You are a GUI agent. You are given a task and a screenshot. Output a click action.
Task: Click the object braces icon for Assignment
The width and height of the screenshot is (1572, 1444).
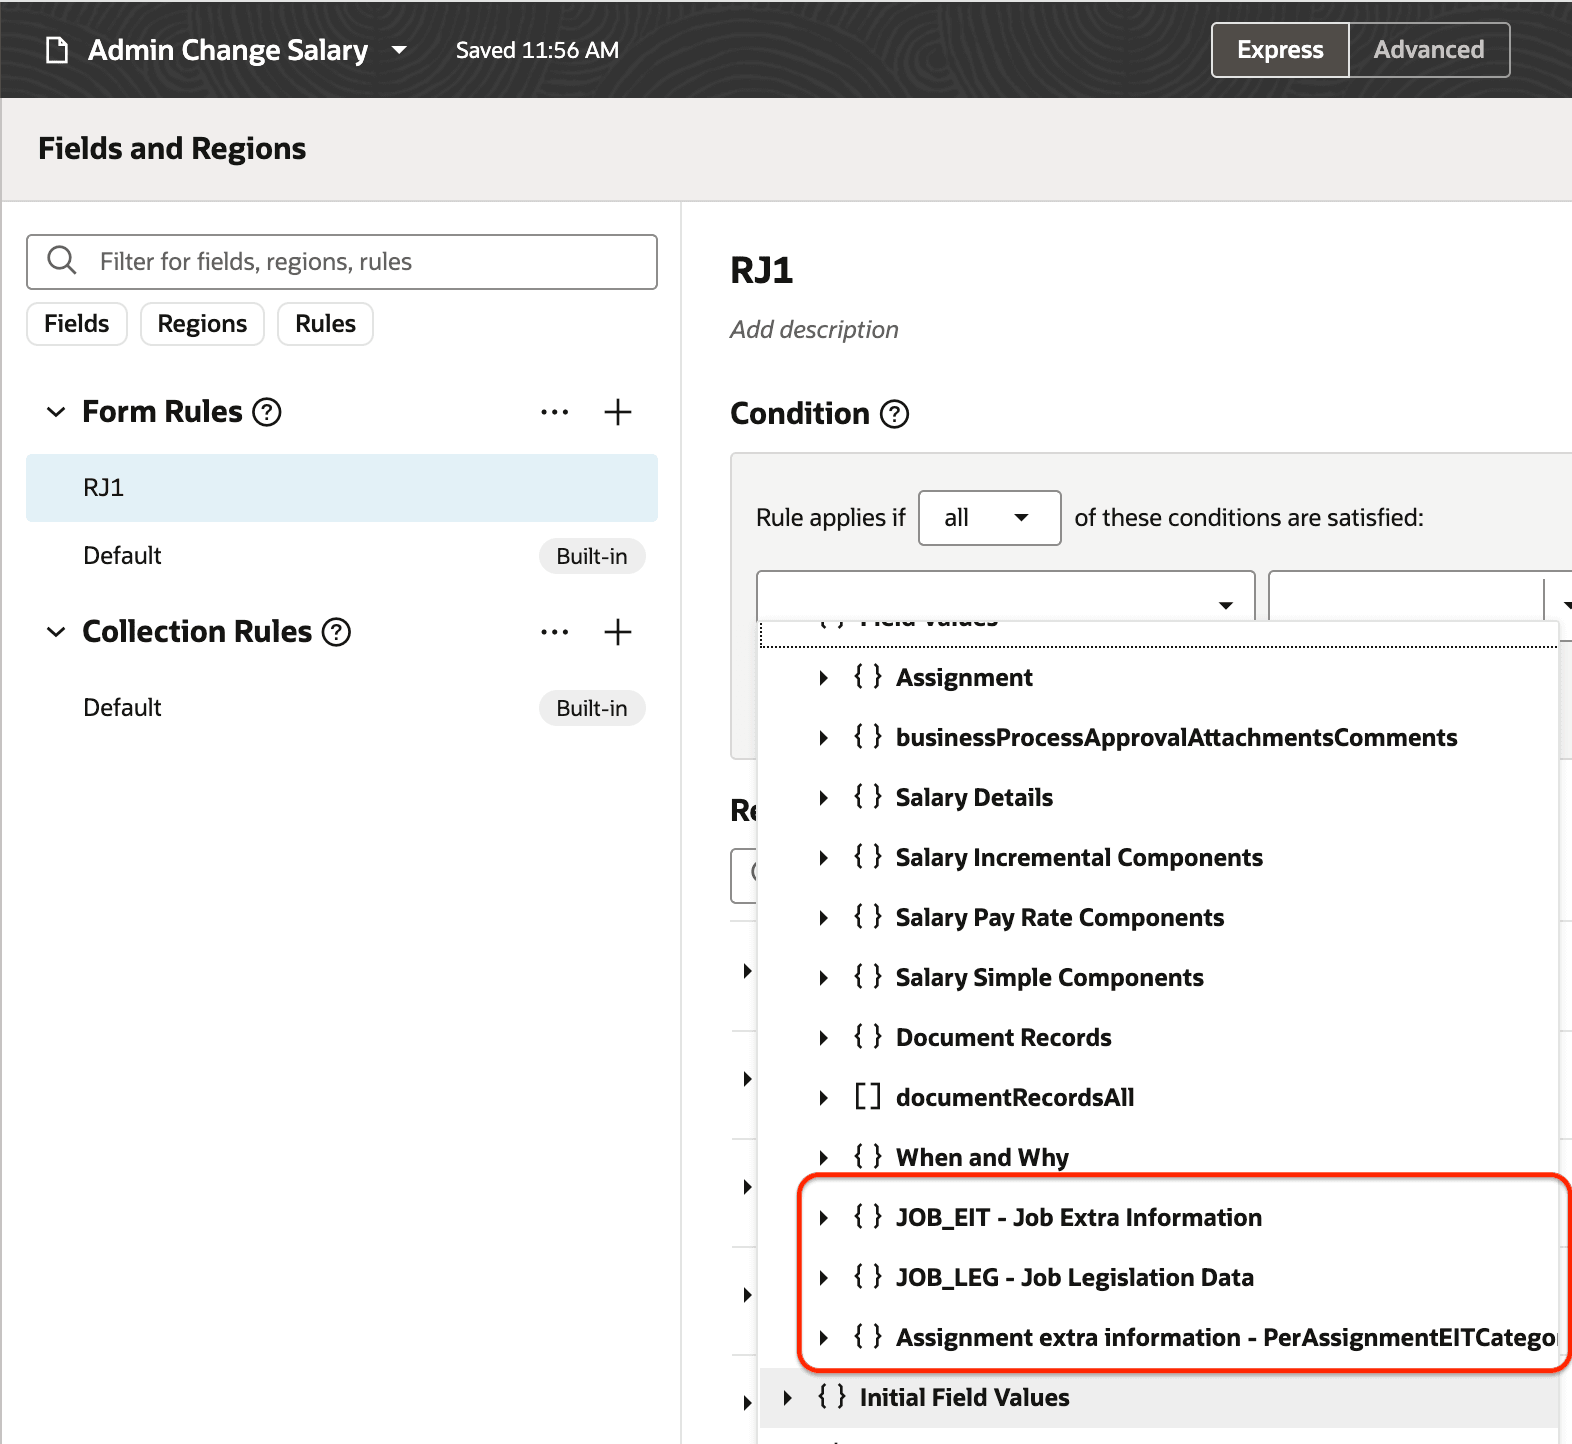click(867, 677)
